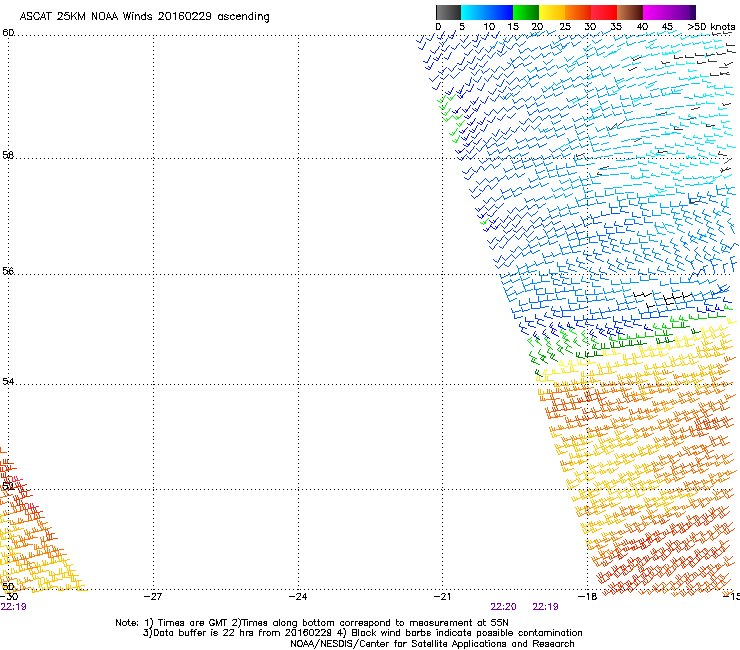
Task: Click the yellow 20-25 knot color segment
Action: [552, 12]
